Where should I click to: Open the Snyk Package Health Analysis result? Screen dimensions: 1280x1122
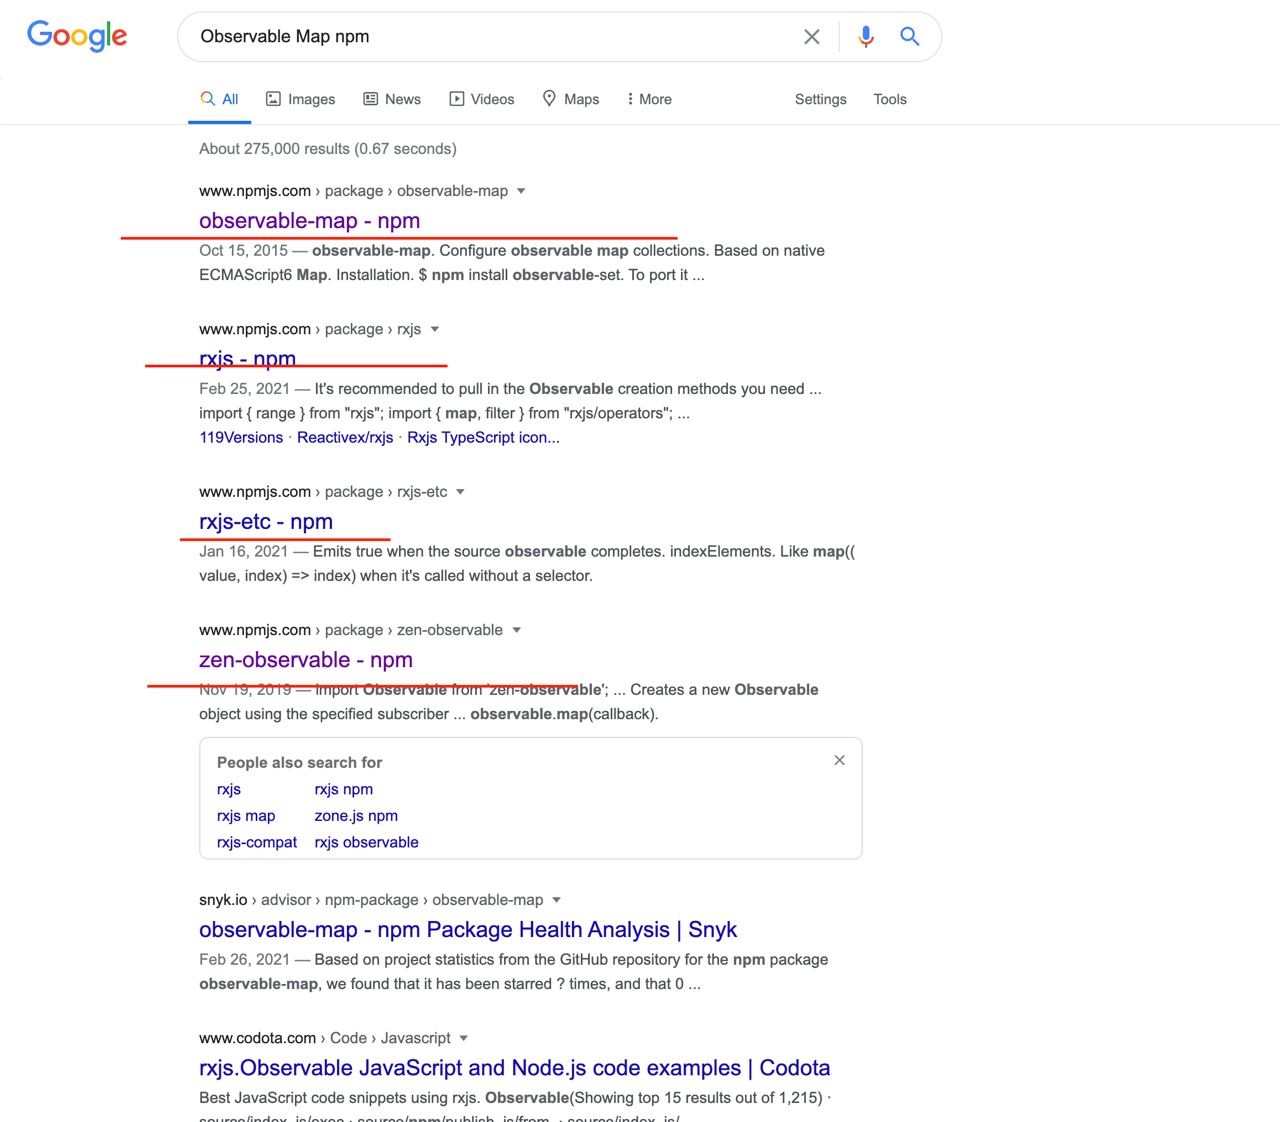coord(468,930)
